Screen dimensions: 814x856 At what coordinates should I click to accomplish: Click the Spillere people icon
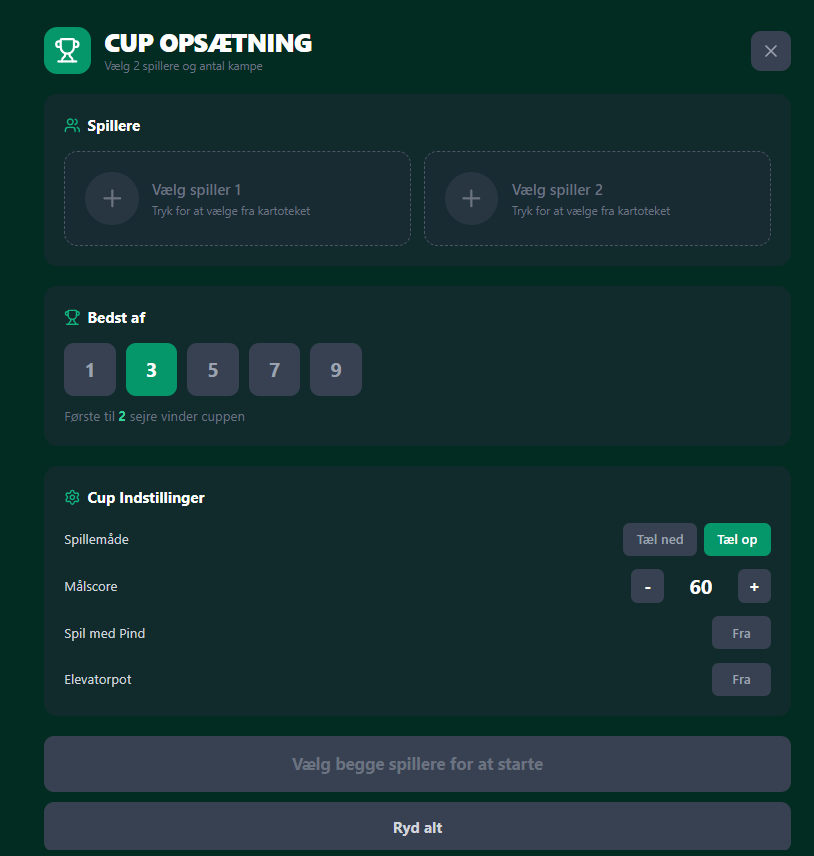click(x=72, y=126)
